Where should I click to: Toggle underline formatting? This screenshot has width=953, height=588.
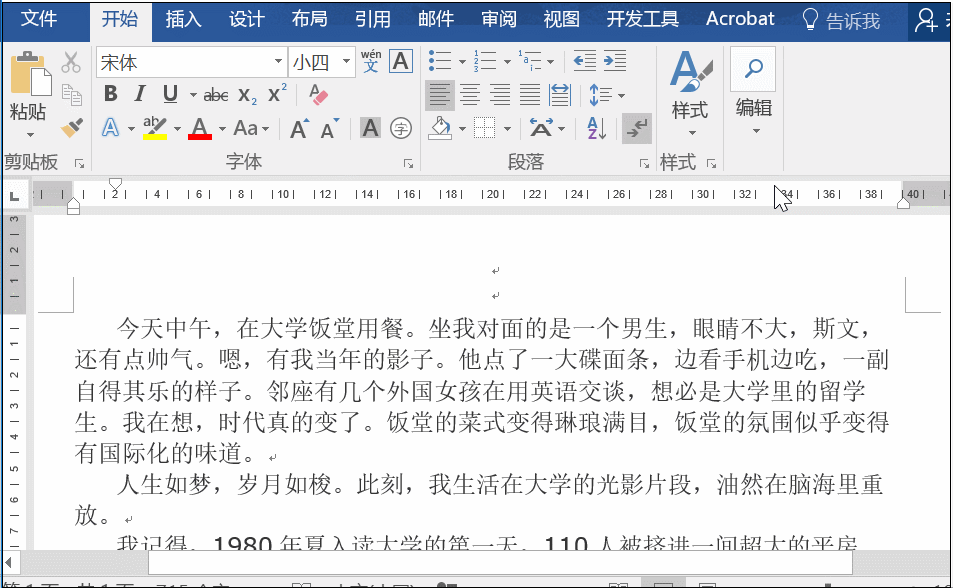pyautogui.click(x=170, y=94)
